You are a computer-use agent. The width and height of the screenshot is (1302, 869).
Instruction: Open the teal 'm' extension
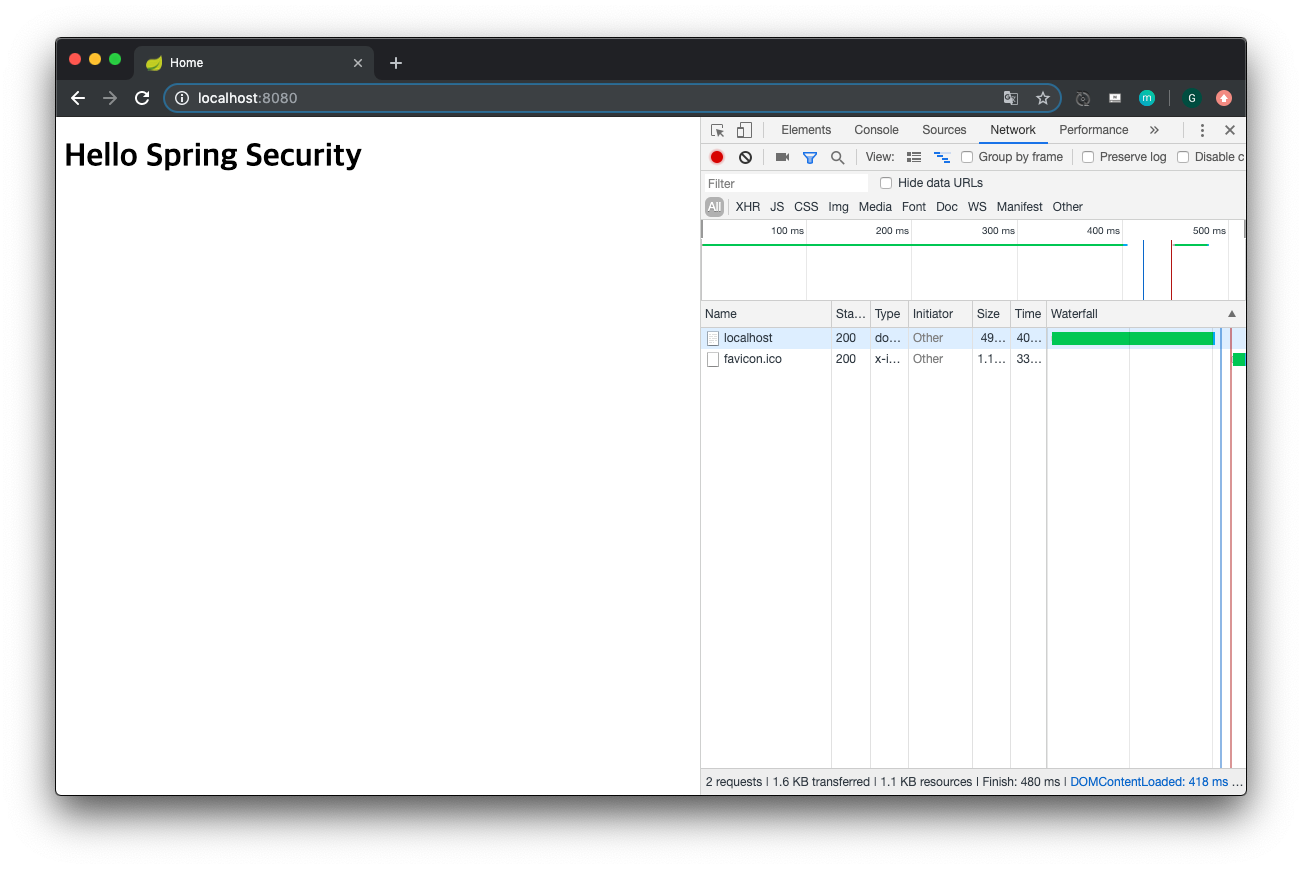[x=1147, y=98]
